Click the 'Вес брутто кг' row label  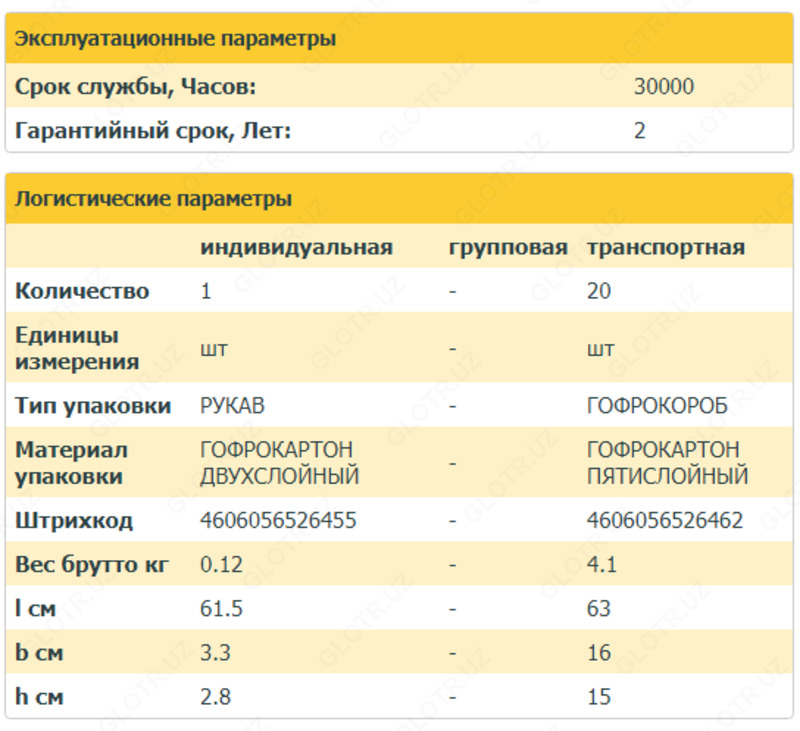point(91,565)
